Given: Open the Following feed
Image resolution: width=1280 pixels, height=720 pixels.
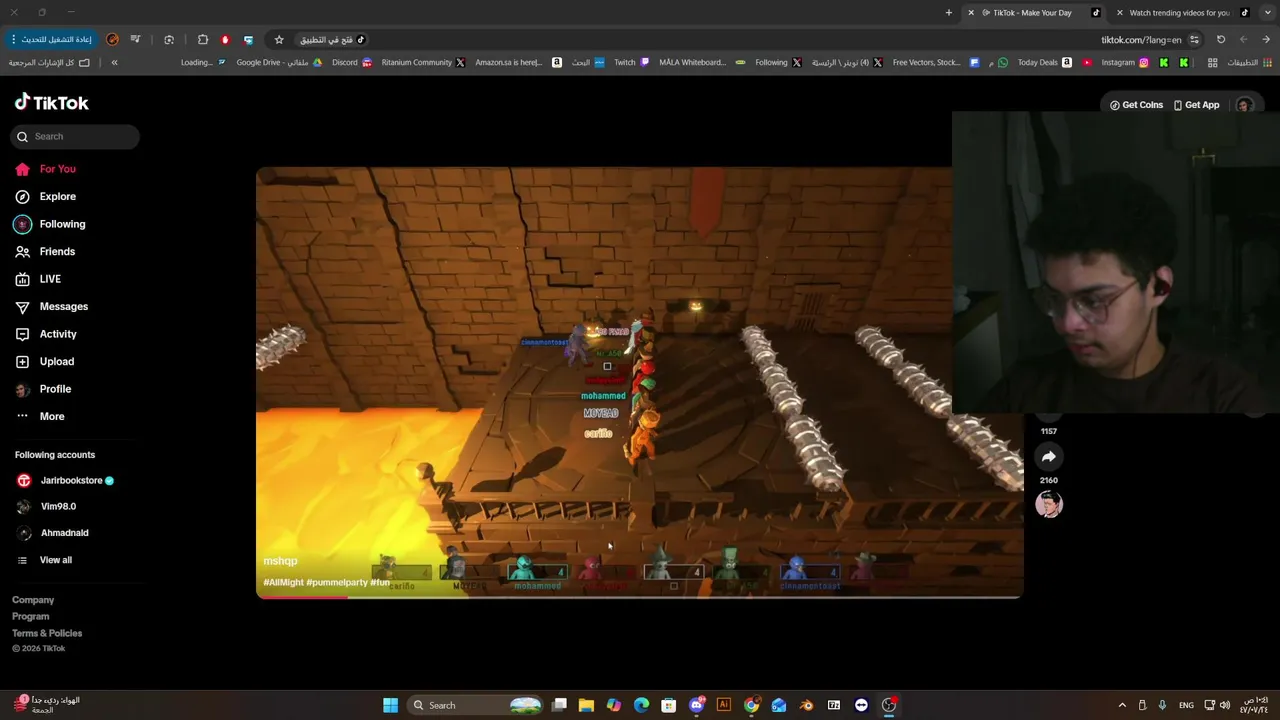Looking at the screenshot, I should tap(50, 224).
